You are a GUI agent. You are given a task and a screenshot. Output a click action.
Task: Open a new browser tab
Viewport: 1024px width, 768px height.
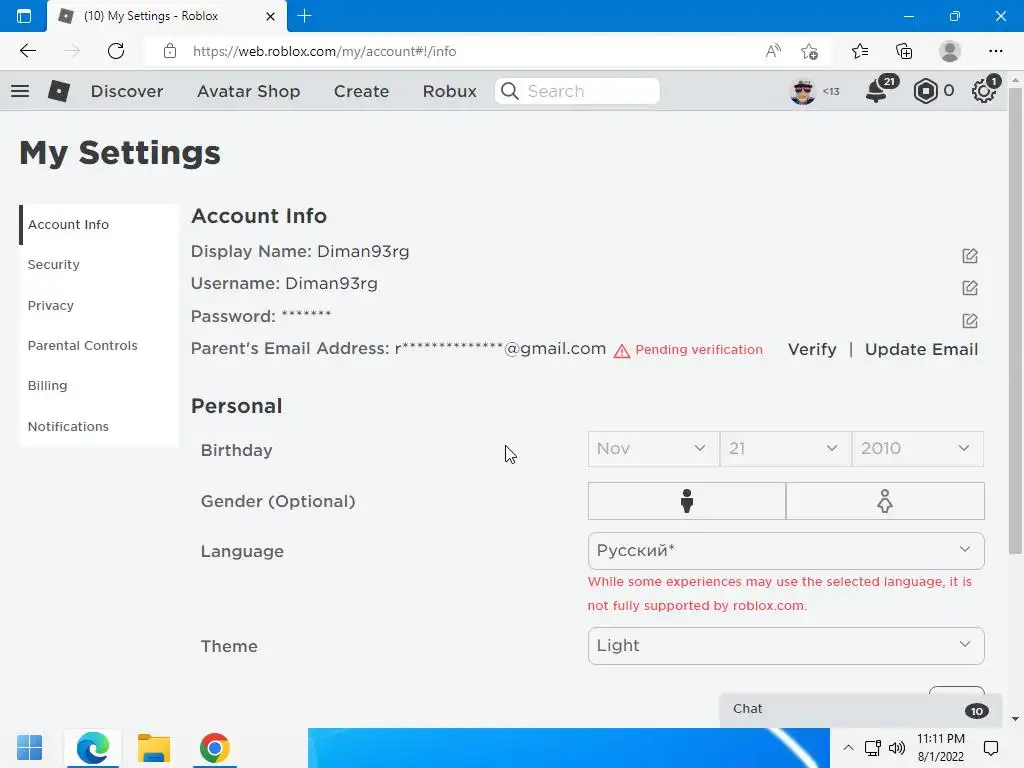(304, 16)
